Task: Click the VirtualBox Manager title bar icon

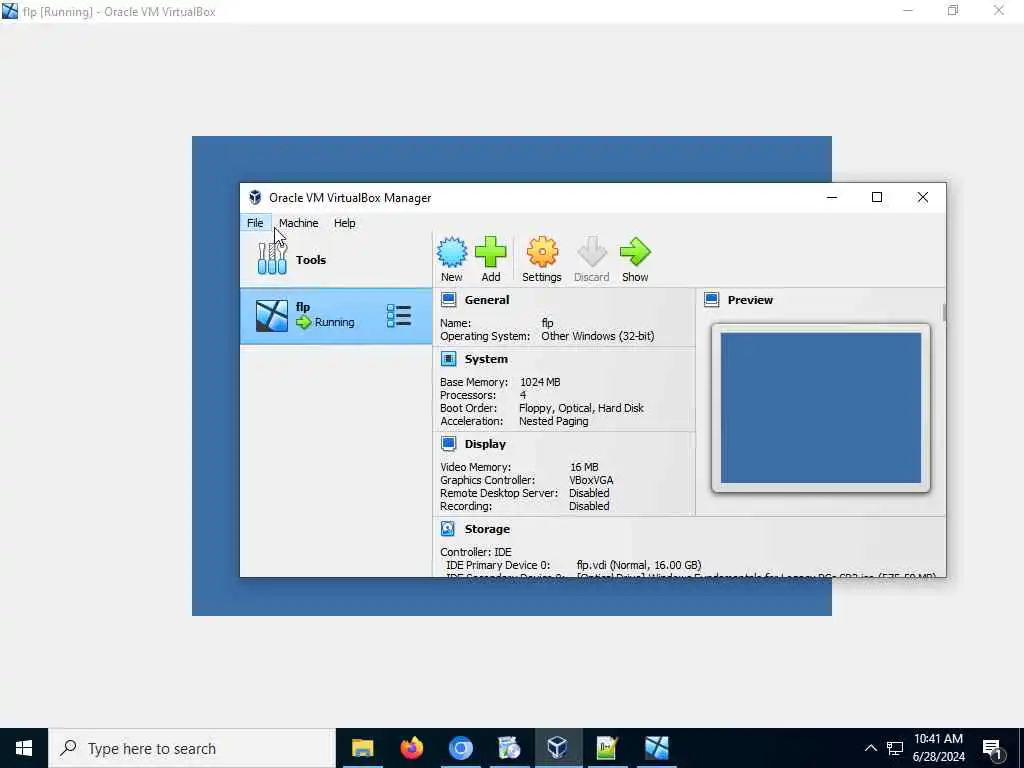Action: (x=255, y=197)
